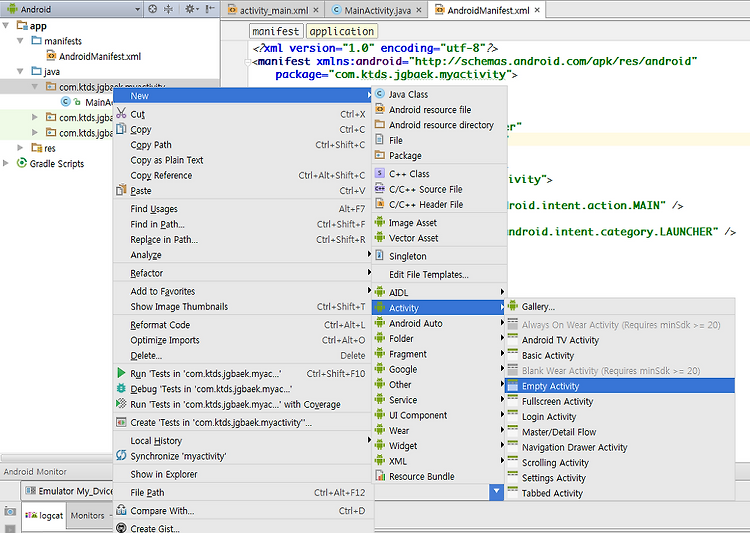Collapse the manifests folder
The image size is (750, 533).
point(20,41)
